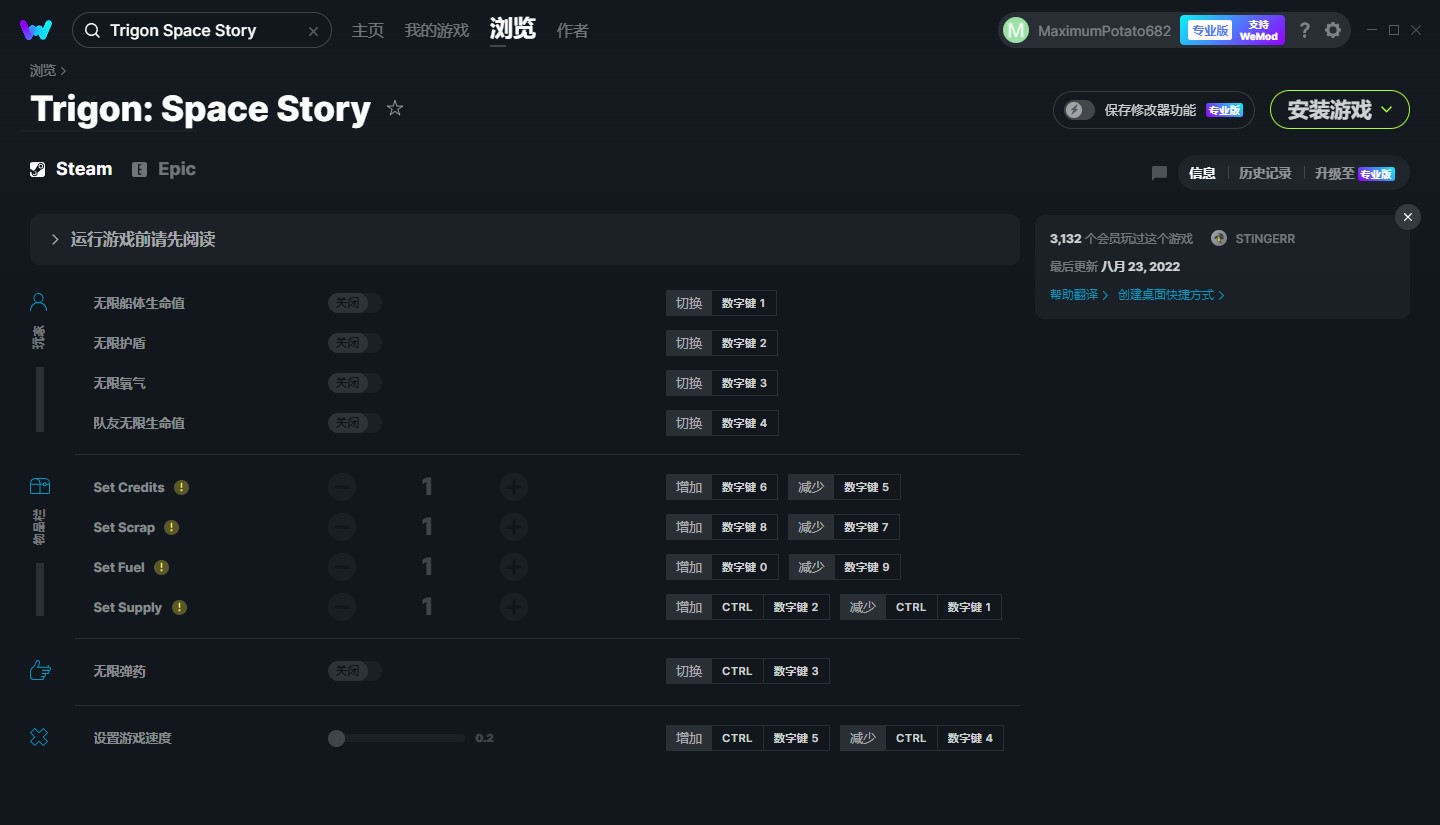1440x825 pixels.
Task: Go to 主页 tab
Action: (x=368, y=30)
